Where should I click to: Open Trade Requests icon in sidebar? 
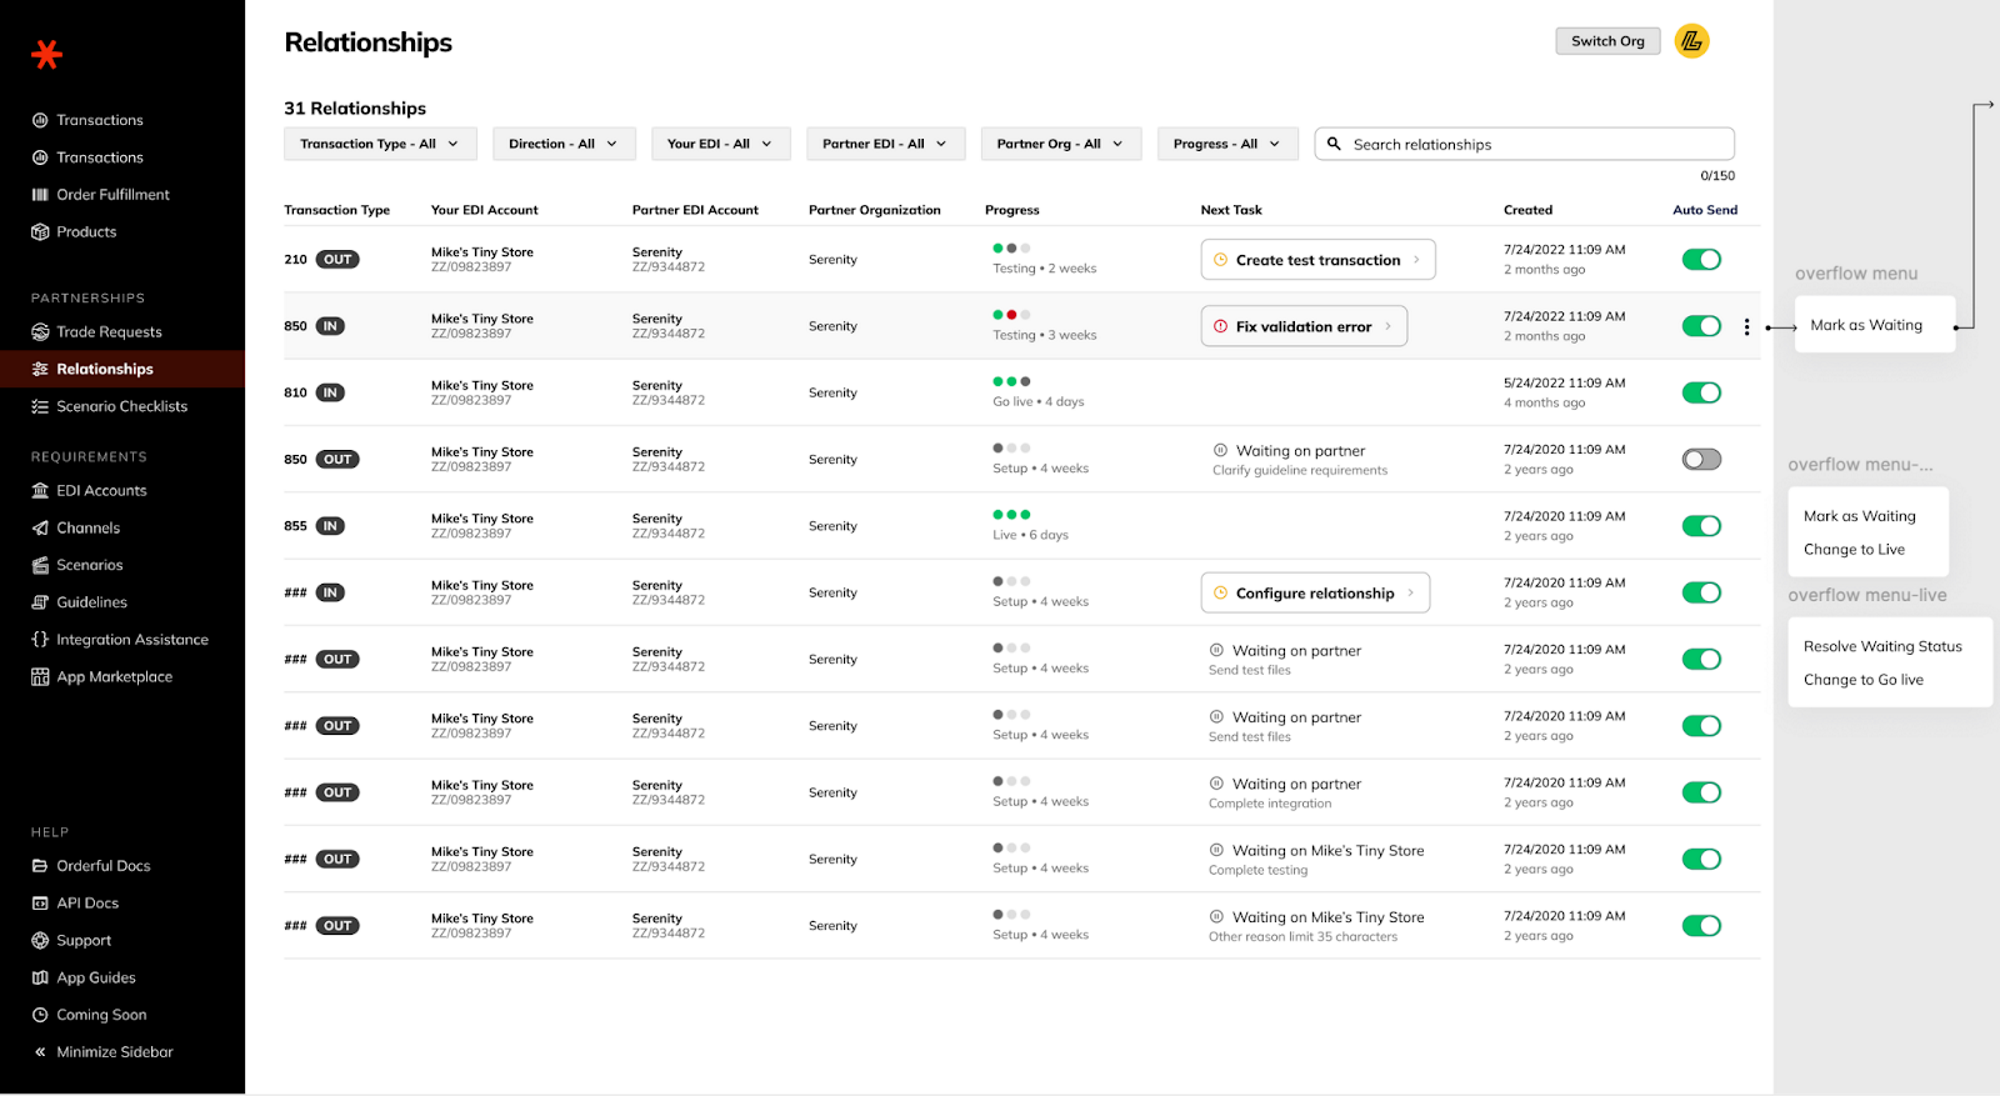coord(40,332)
